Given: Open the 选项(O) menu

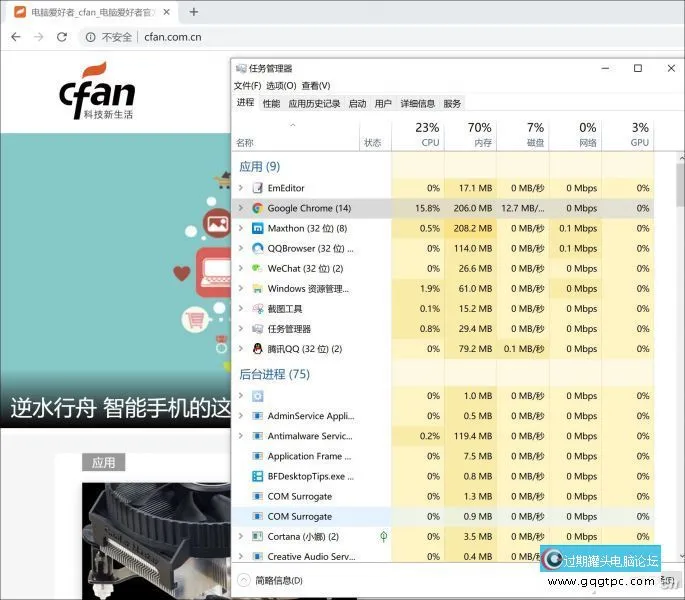Looking at the screenshot, I should click(x=281, y=86).
